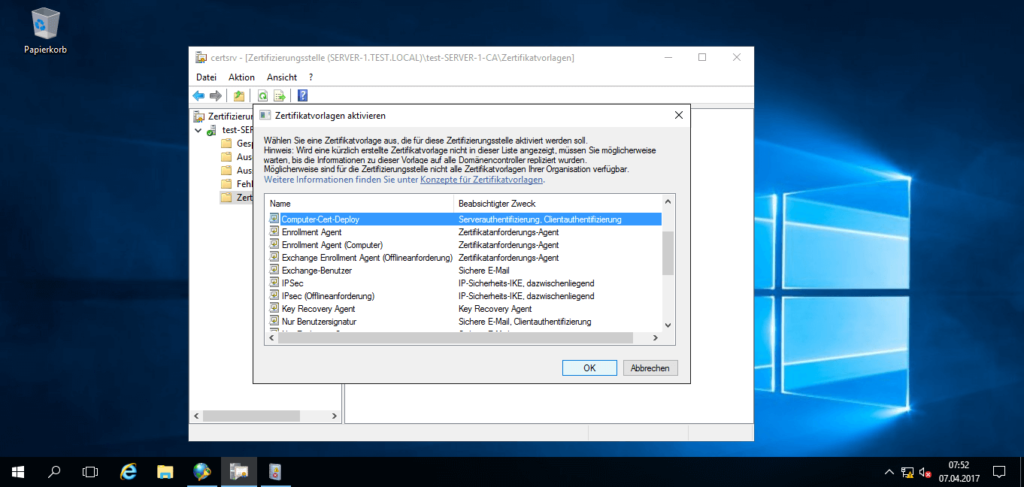Select Exchange Enrollment Agent (Offlineanforderung) template name

point(367,258)
